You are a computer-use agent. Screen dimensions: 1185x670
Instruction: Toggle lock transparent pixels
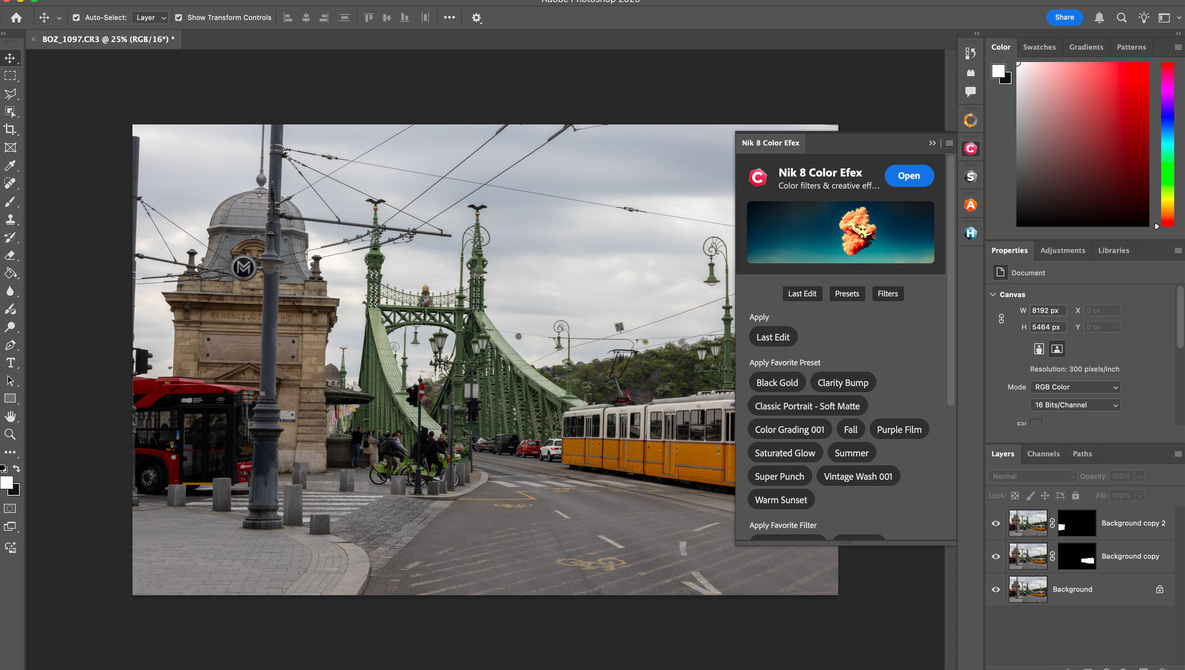(x=1015, y=496)
